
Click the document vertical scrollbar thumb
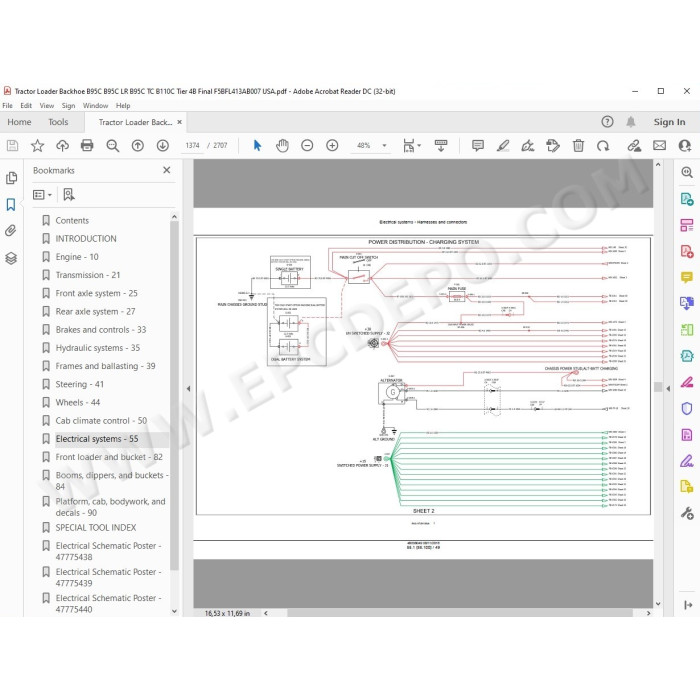(658, 387)
